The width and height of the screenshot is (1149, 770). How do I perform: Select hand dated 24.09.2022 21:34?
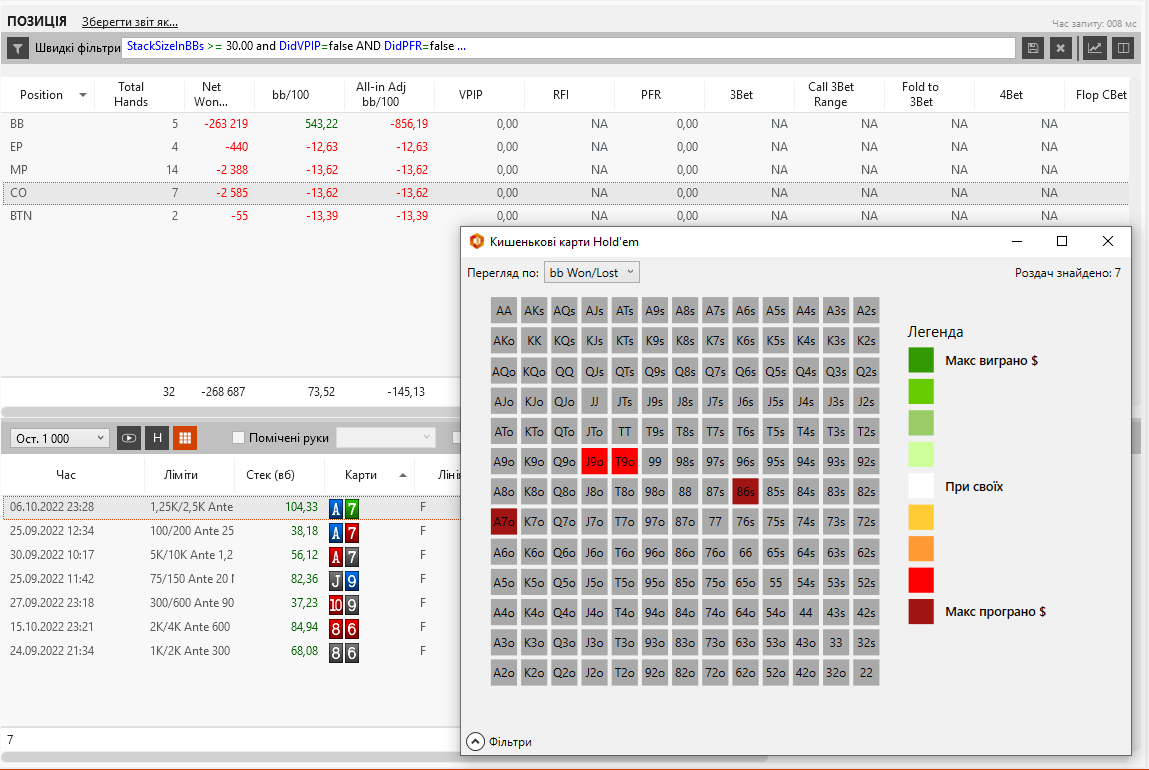click(231, 651)
